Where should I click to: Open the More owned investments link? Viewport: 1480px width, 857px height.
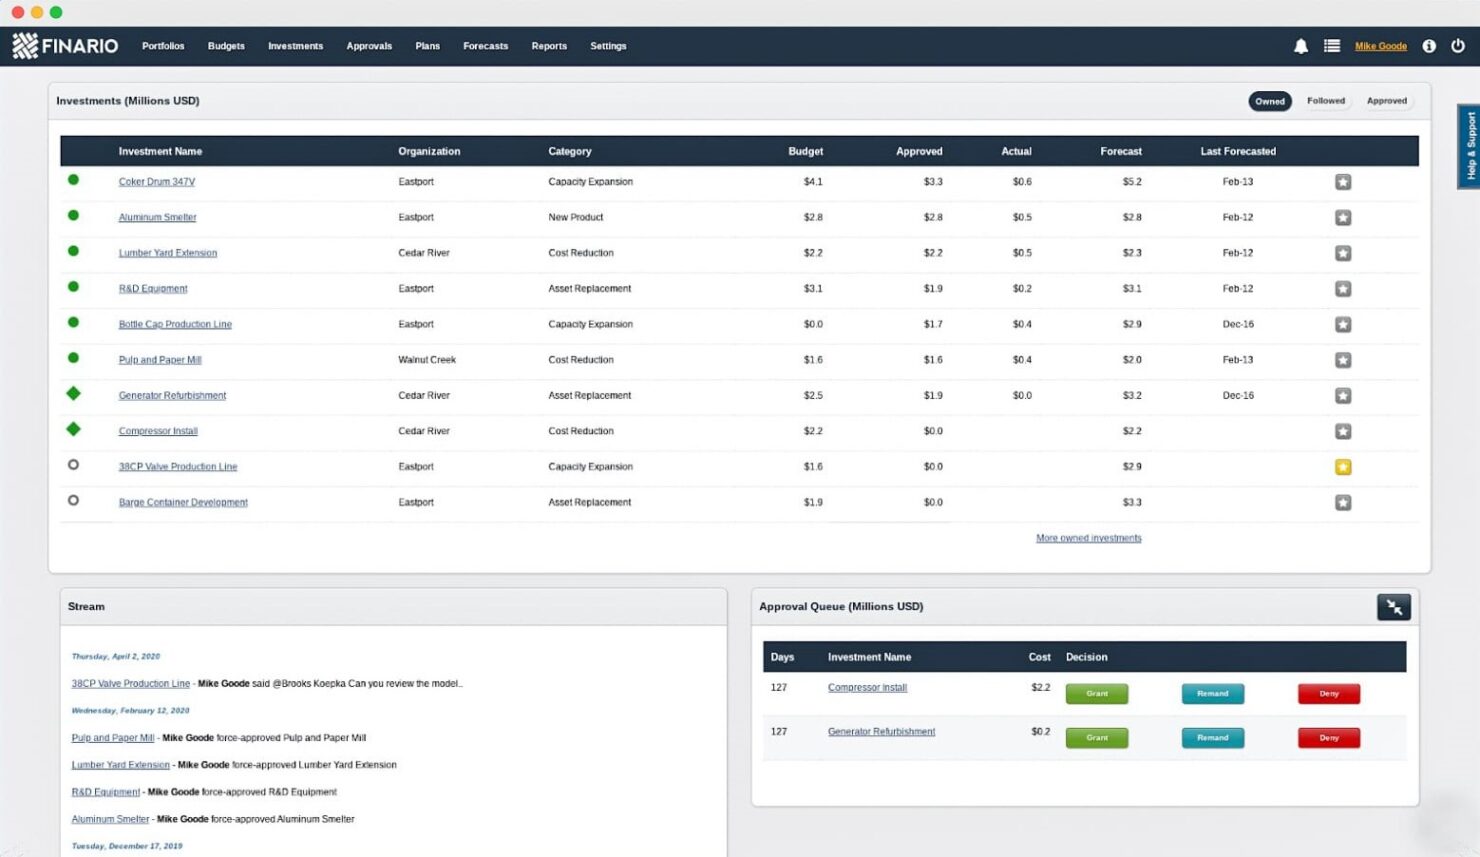coord(1088,537)
